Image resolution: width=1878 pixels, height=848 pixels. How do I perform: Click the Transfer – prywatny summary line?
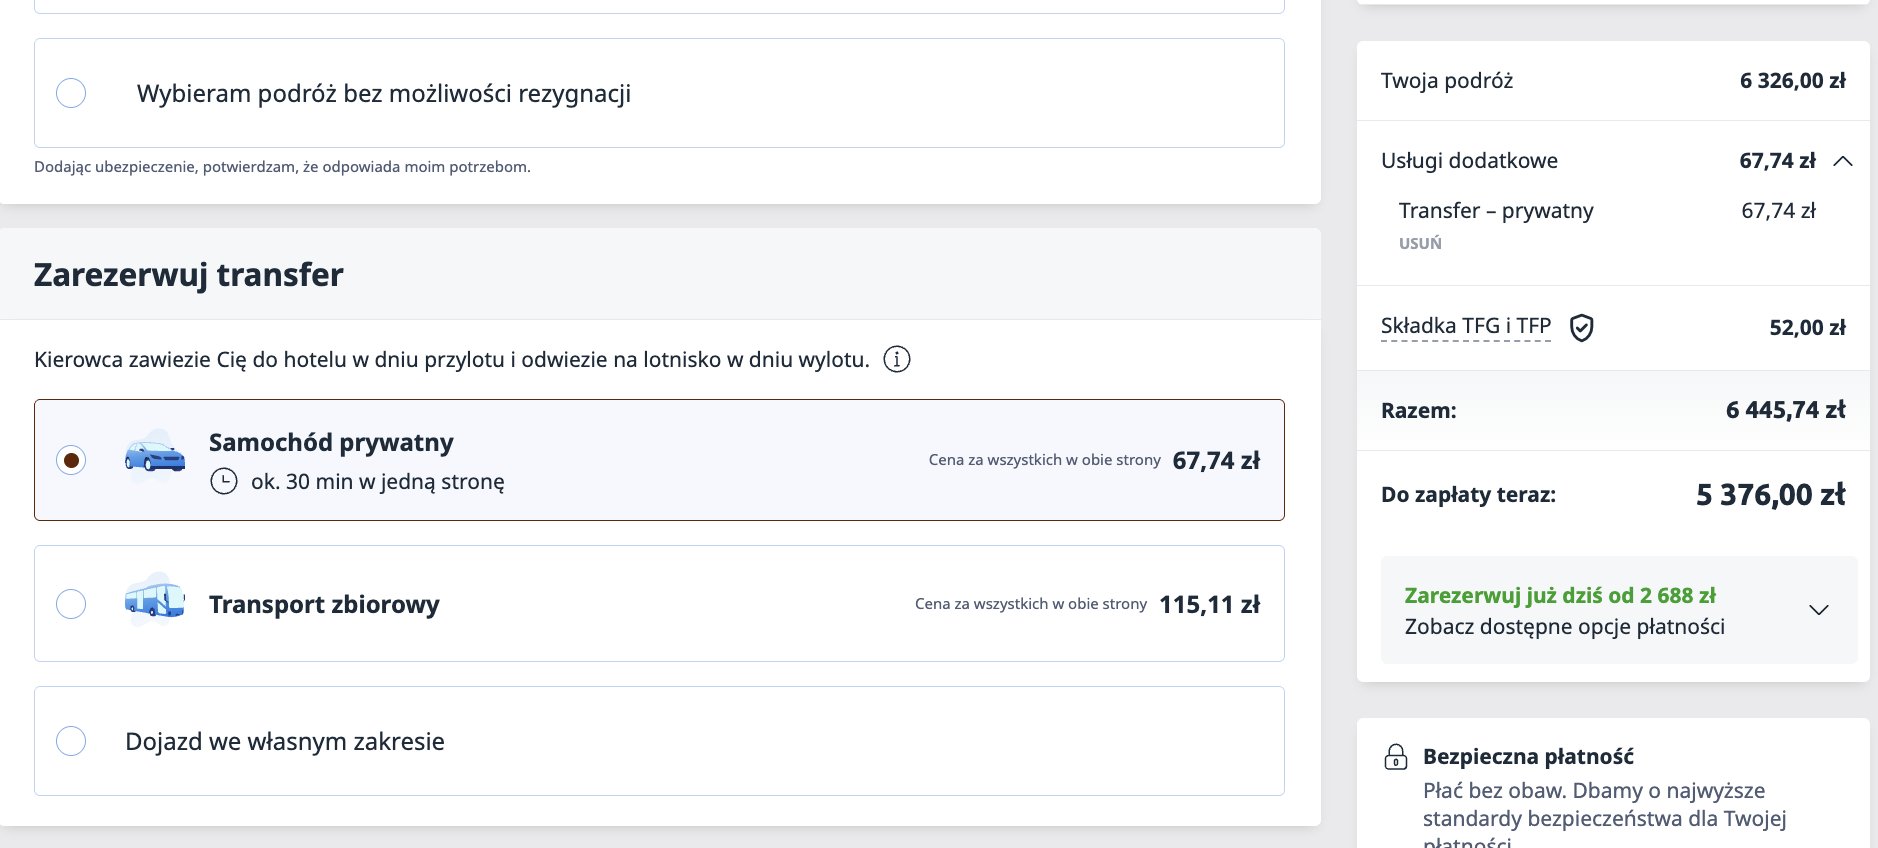pyautogui.click(x=1495, y=211)
